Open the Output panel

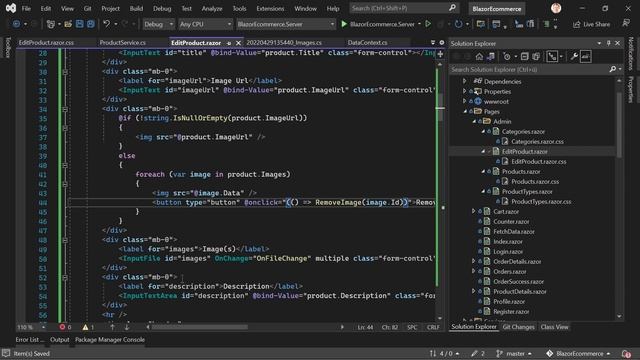click(60, 340)
